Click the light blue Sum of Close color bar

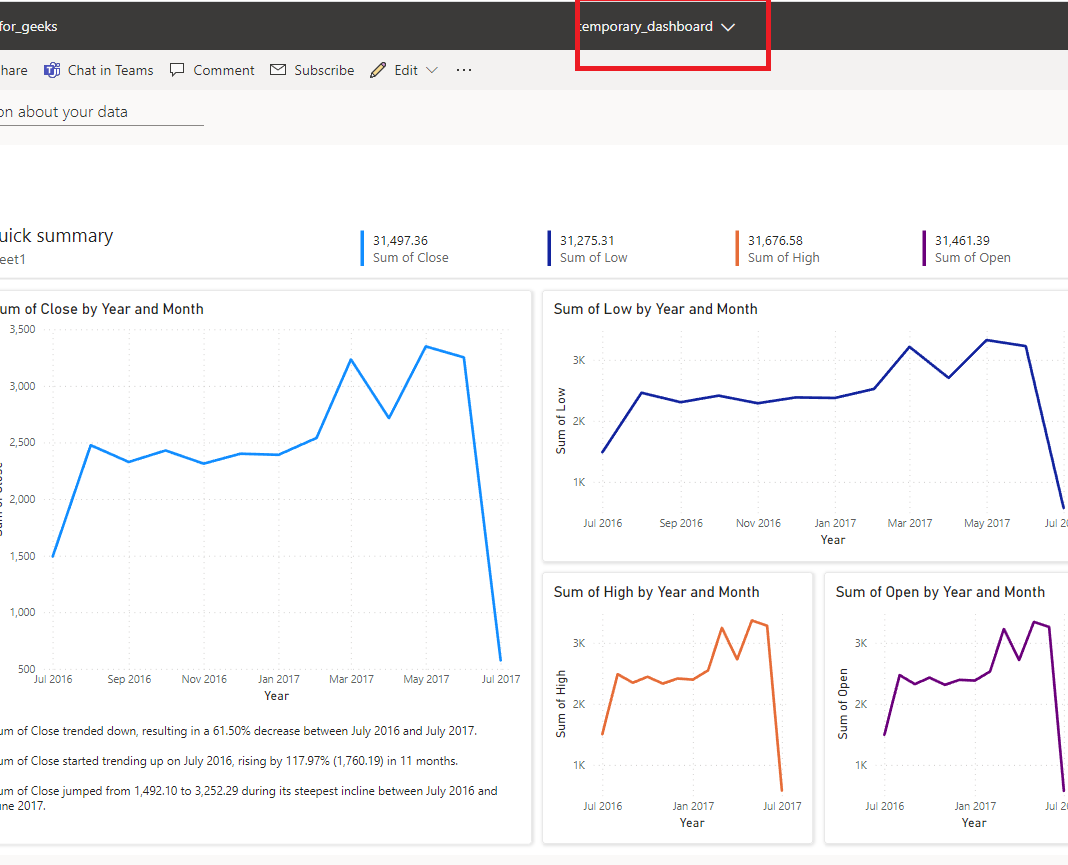point(362,249)
